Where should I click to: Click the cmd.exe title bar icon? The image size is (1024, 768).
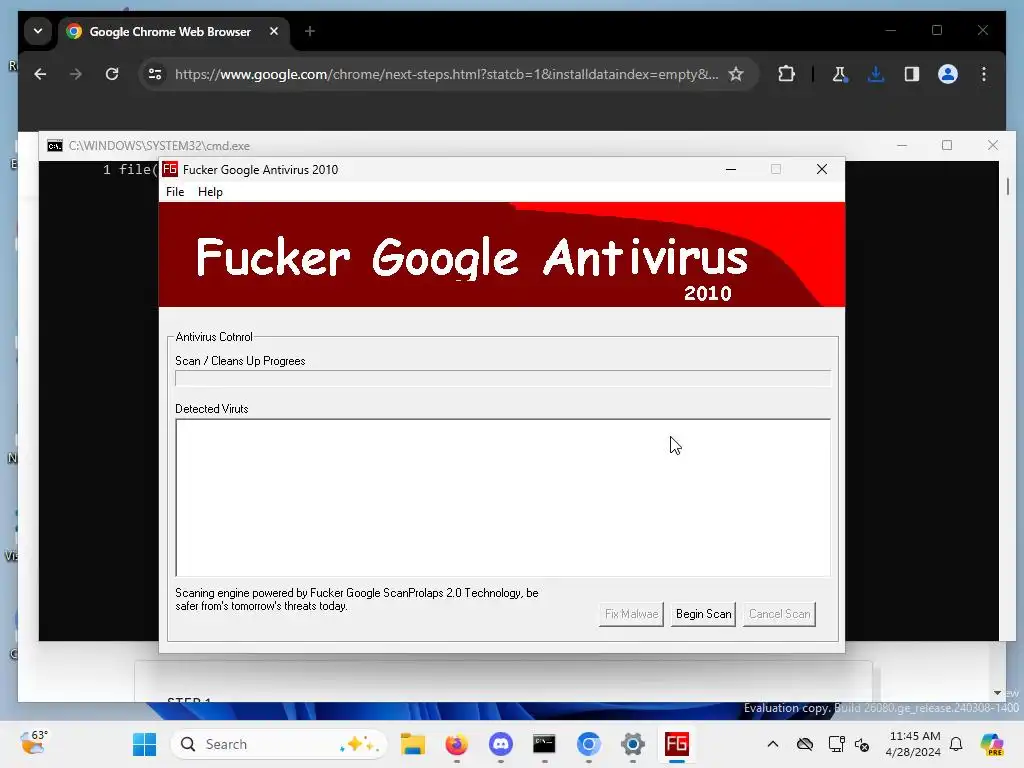55,146
